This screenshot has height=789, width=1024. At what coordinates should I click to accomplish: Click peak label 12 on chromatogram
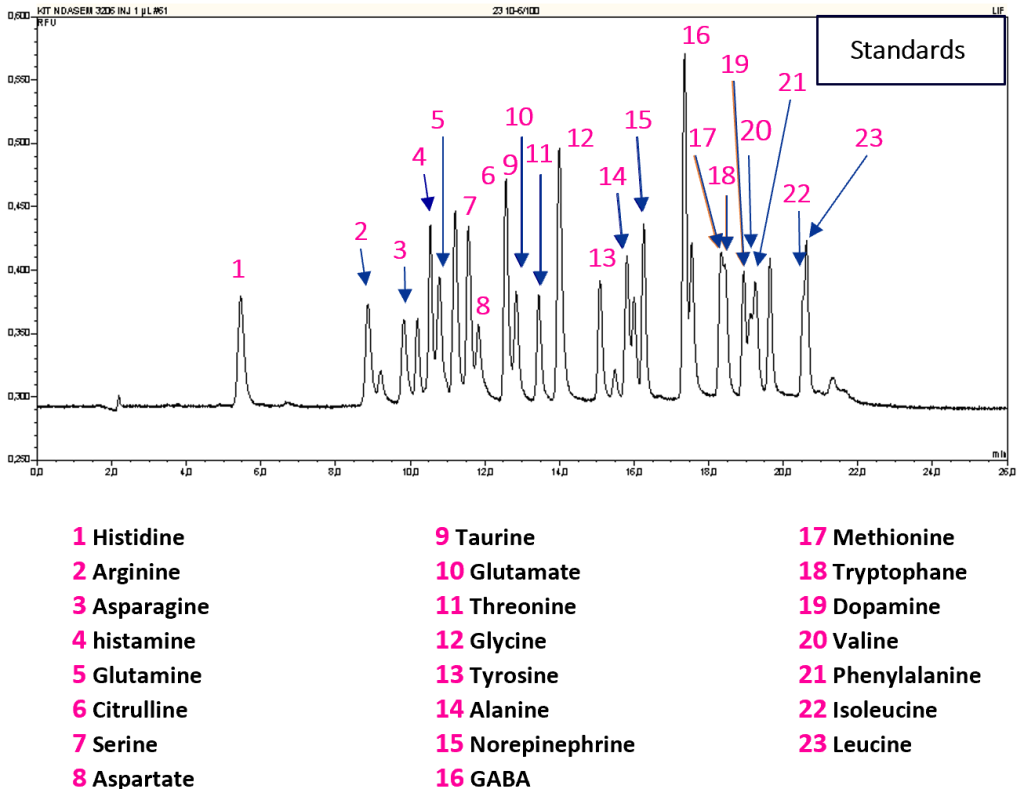point(580,138)
